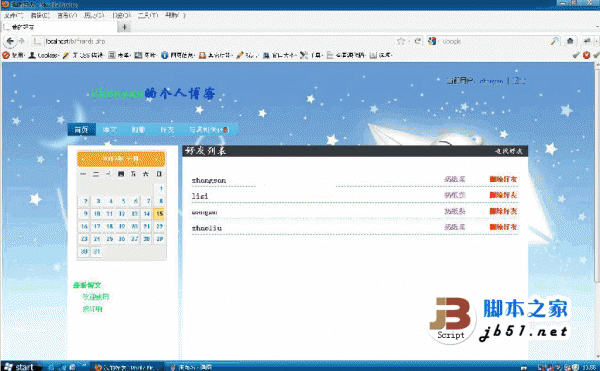
Task: Click the Google search input box
Action: 494,41
